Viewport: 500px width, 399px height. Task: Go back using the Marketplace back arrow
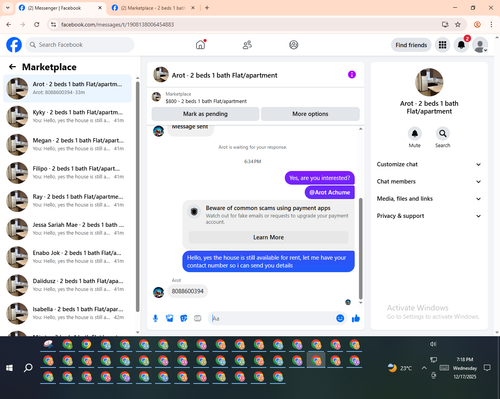click(x=12, y=67)
